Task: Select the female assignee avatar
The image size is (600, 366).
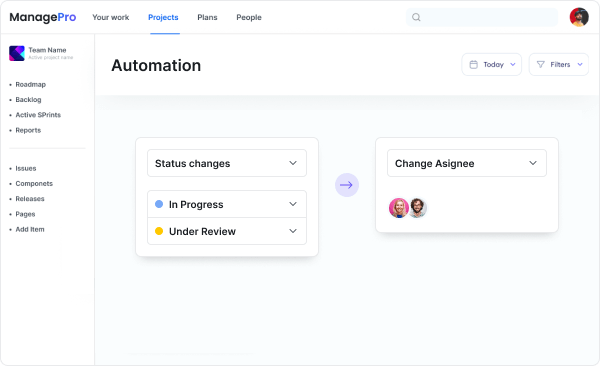Action: click(398, 208)
